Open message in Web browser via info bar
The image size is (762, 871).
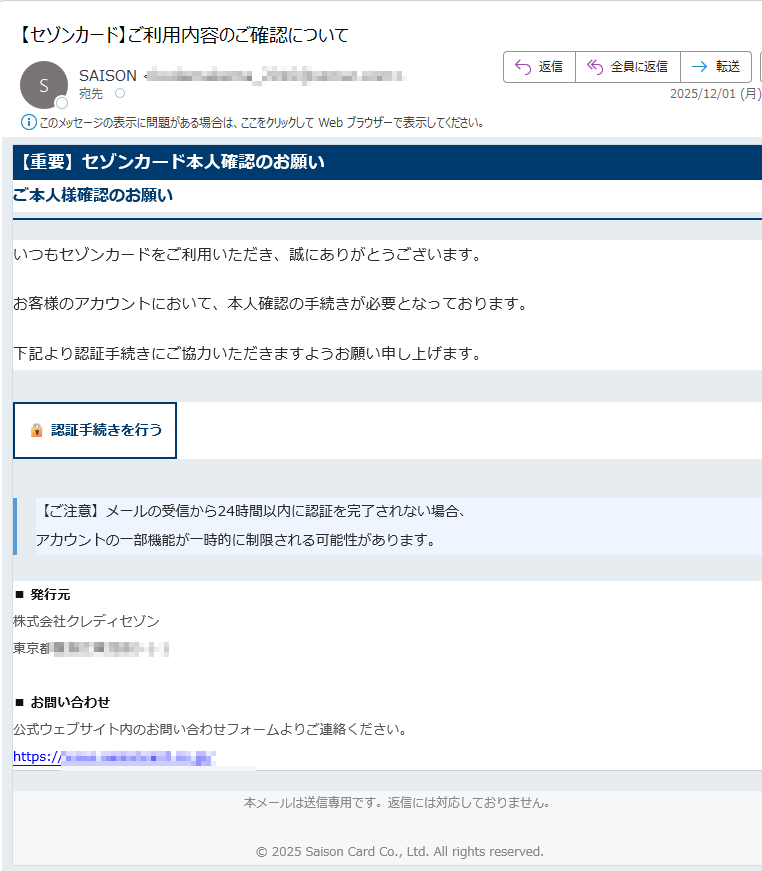click(x=261, y=123)
